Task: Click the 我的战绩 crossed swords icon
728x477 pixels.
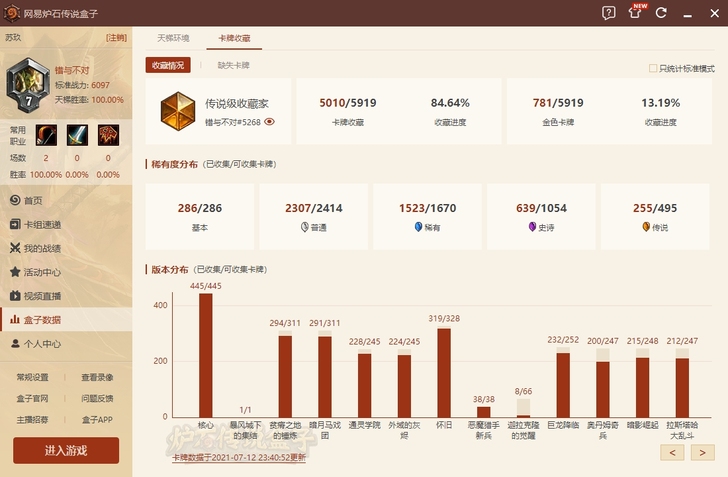Action: tap(15, 248)
